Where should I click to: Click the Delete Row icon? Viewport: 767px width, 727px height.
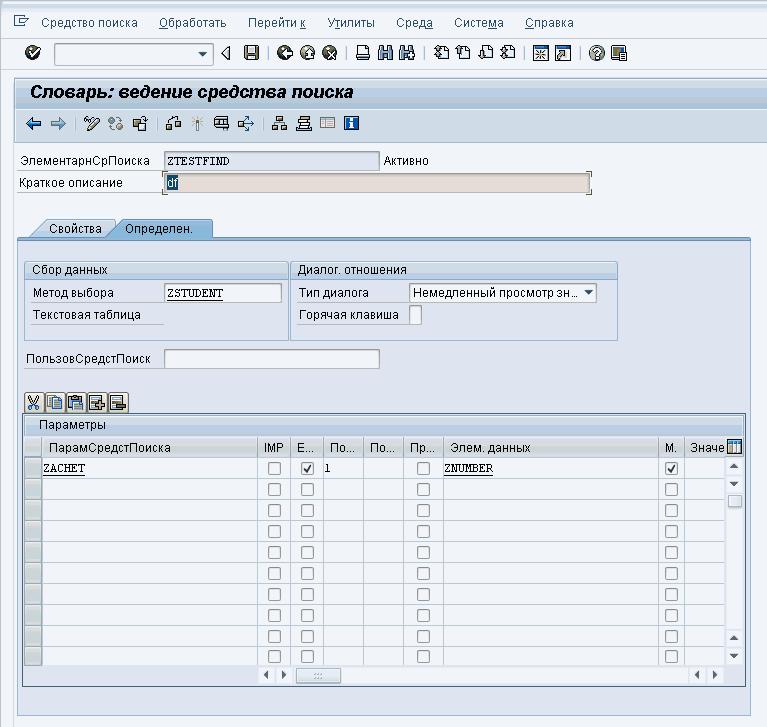(118, 403)
